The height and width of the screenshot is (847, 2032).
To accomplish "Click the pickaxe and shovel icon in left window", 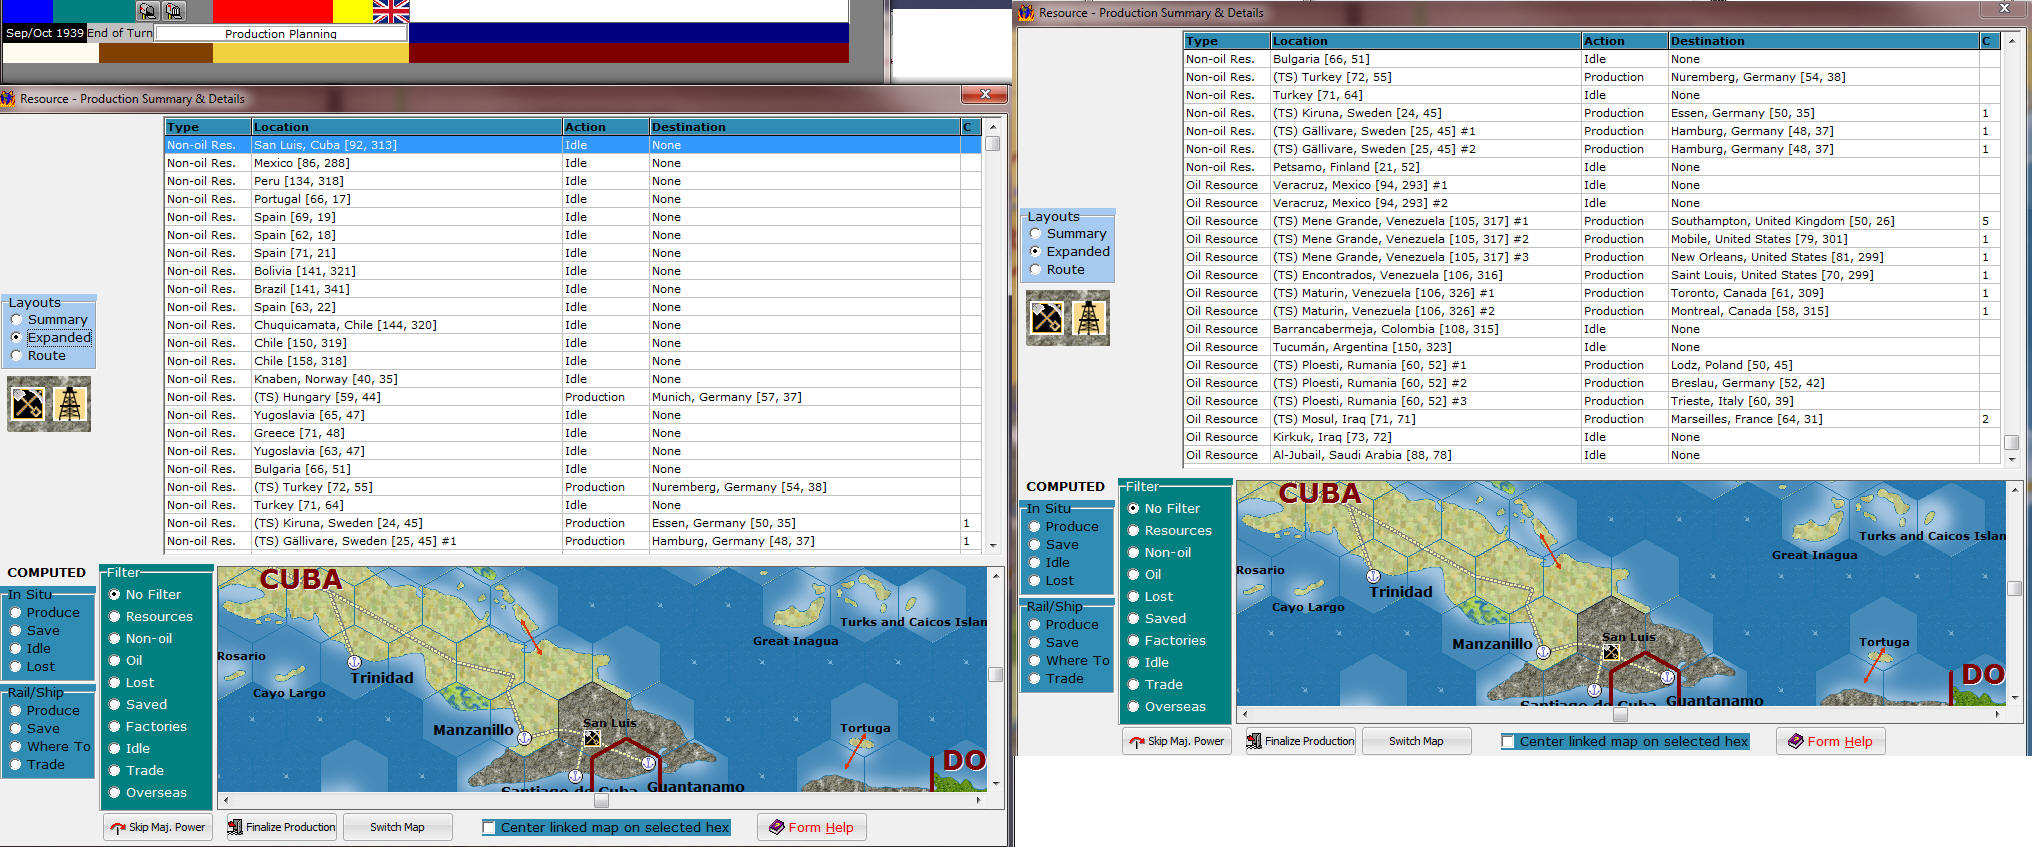I will (x=28, y=404).
